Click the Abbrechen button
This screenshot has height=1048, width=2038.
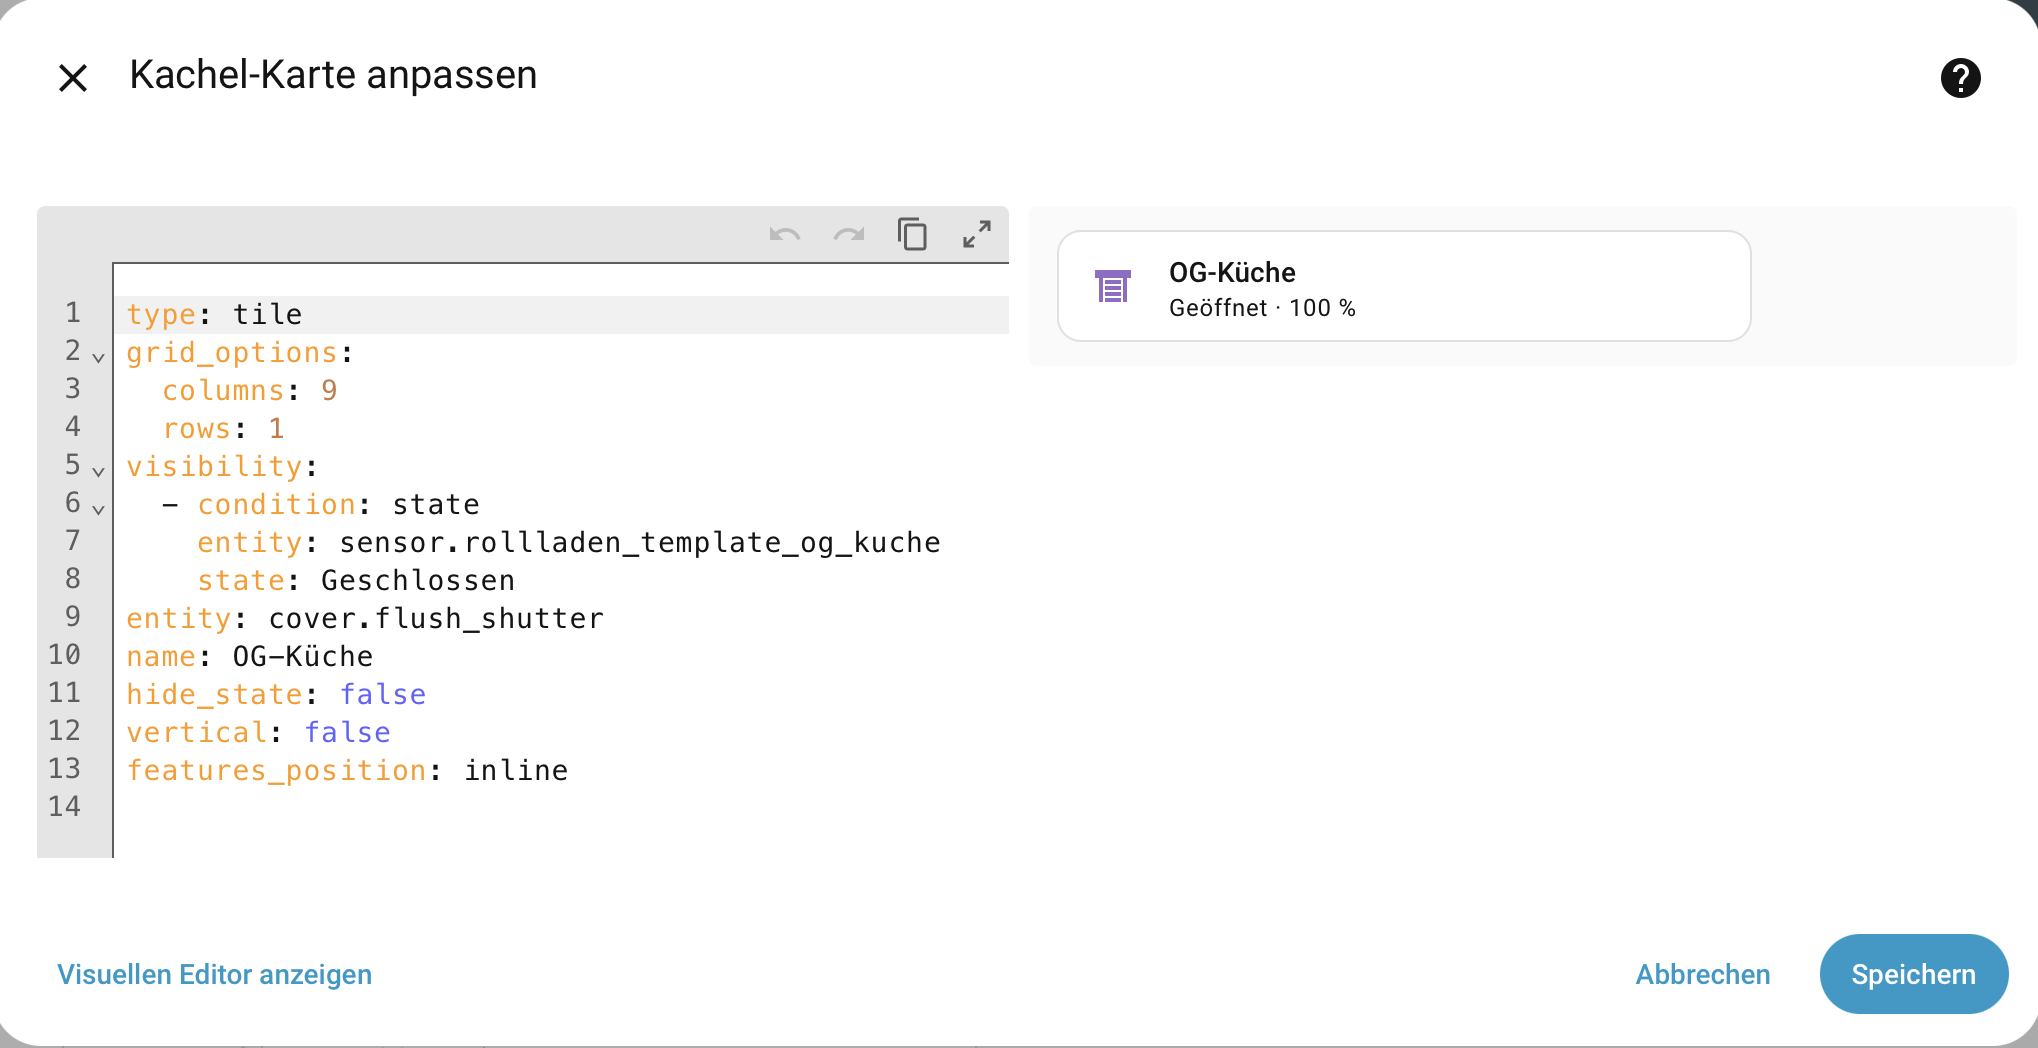tap(1703, 974)
